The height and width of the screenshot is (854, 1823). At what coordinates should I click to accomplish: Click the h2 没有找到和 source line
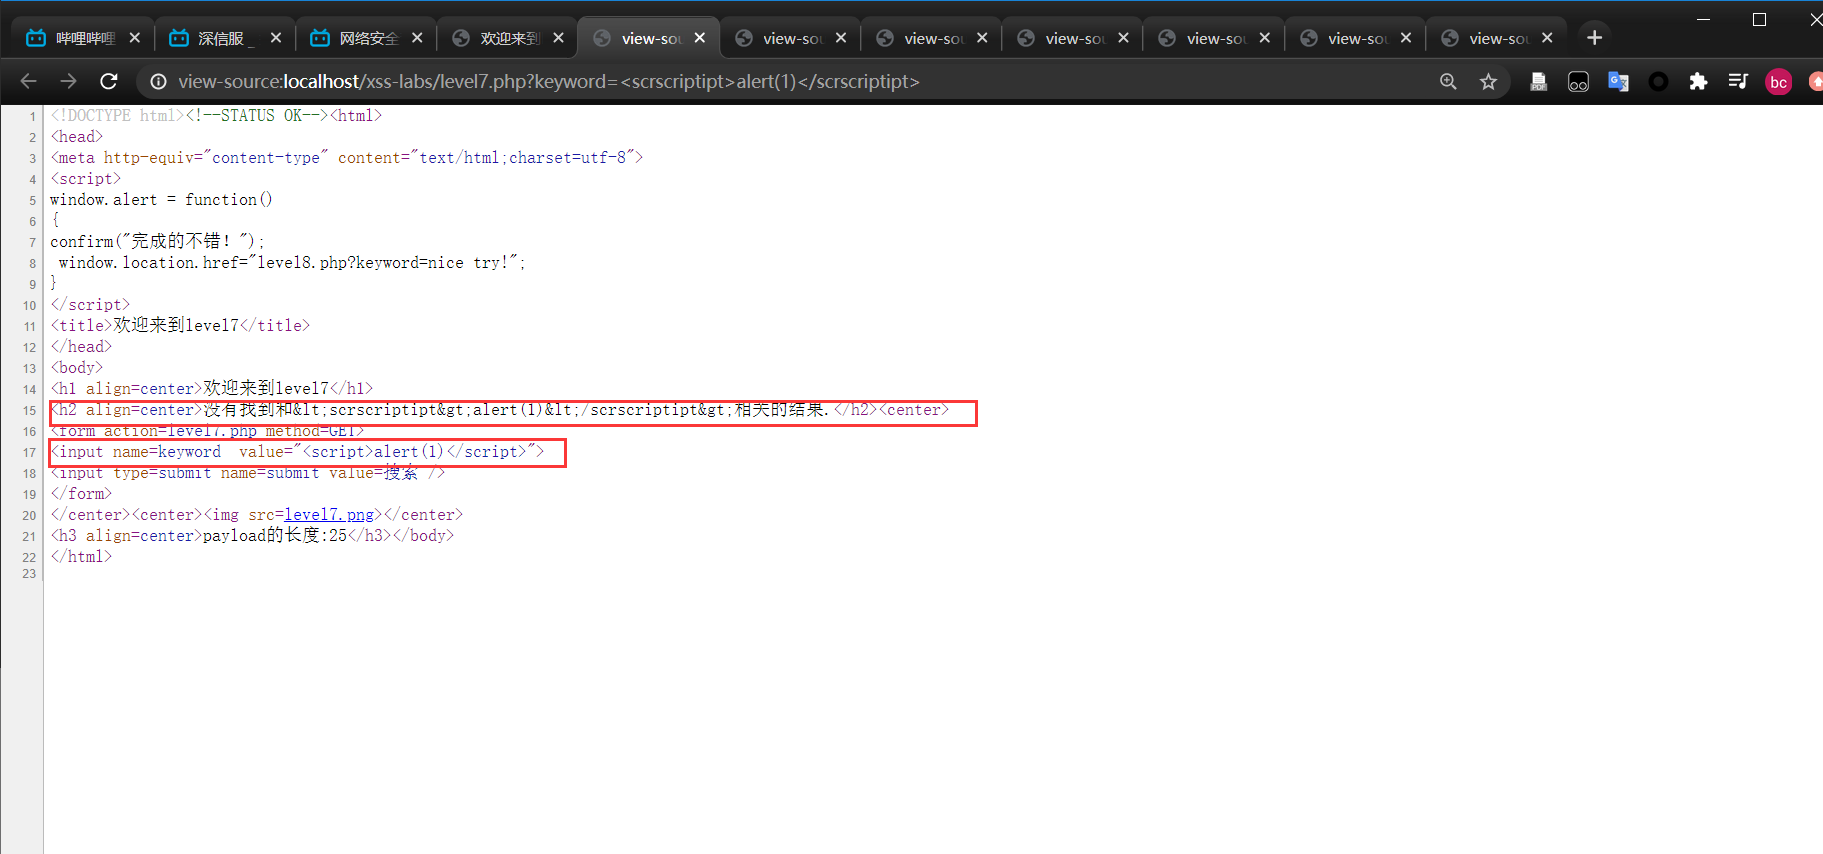click(500, 410)
